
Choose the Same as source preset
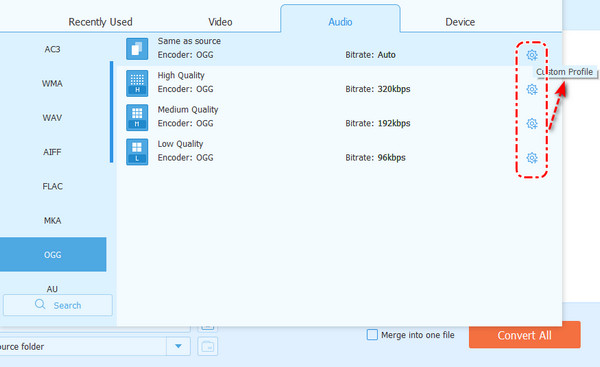pyautogui.click(x=189, y=41)
